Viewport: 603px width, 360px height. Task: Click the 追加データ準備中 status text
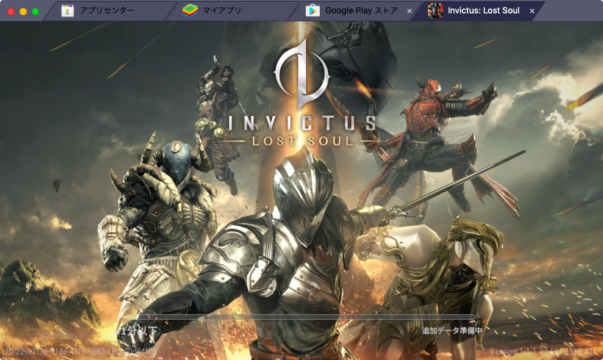pos(452,331)
